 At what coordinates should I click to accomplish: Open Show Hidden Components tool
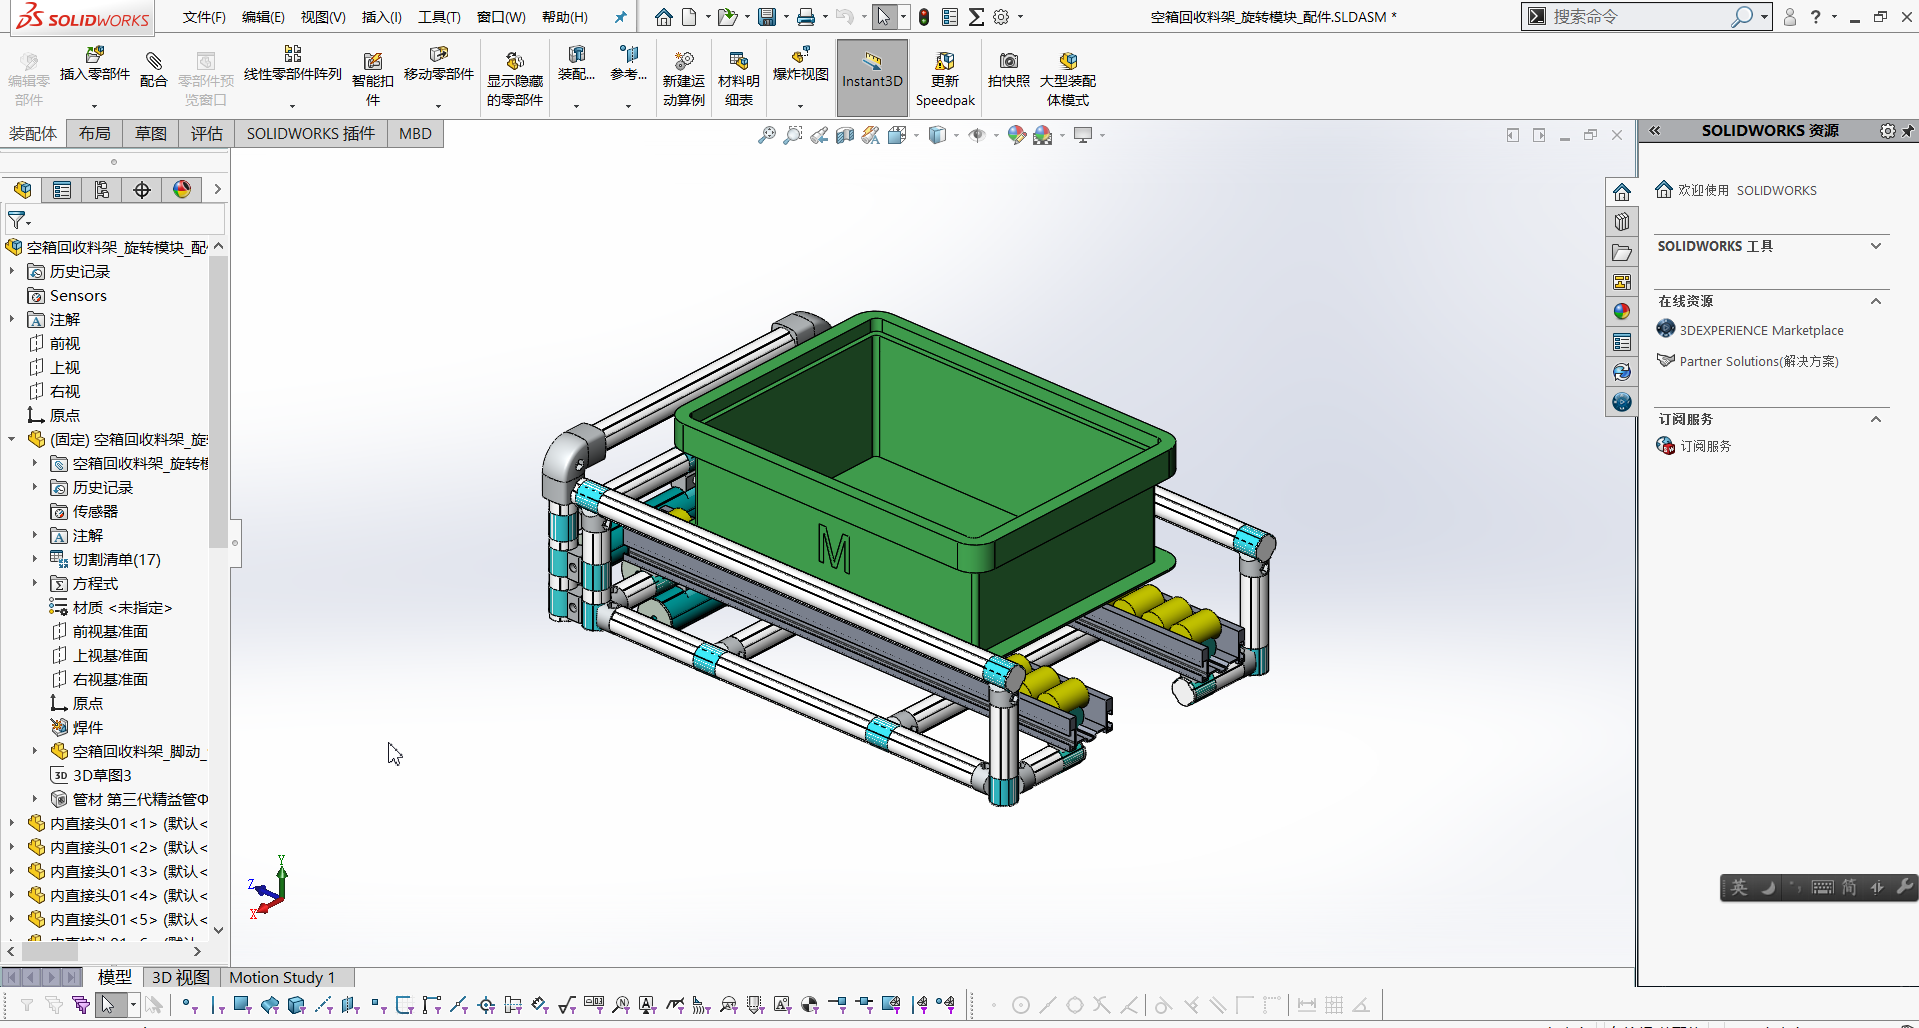(515, 78)
